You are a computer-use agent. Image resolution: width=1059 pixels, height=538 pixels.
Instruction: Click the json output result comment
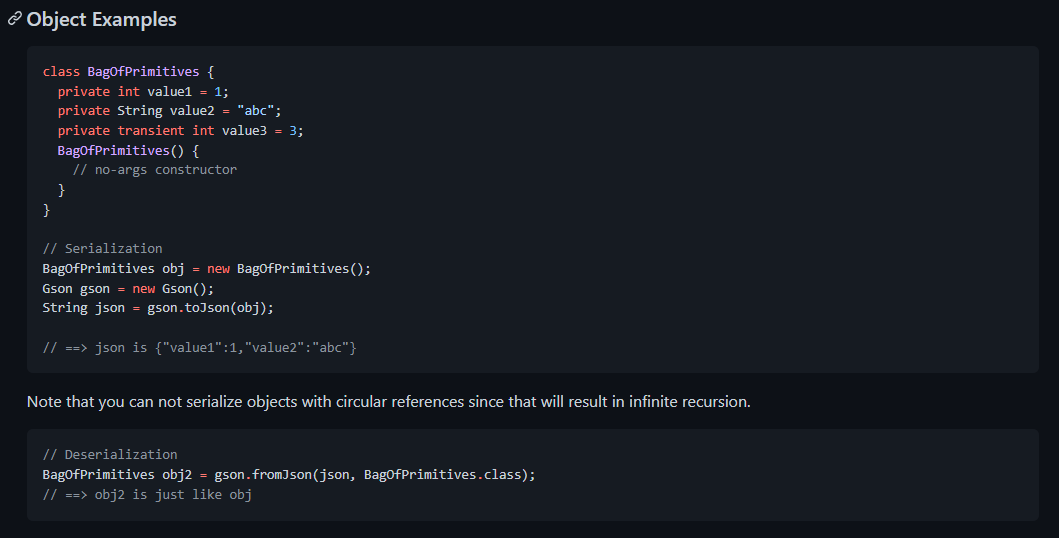[199, 347]
